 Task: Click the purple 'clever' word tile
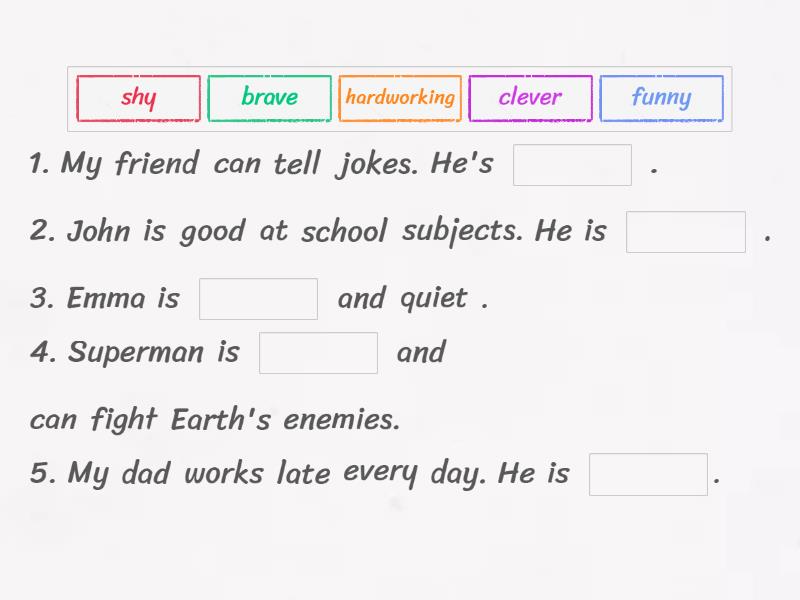530,98
